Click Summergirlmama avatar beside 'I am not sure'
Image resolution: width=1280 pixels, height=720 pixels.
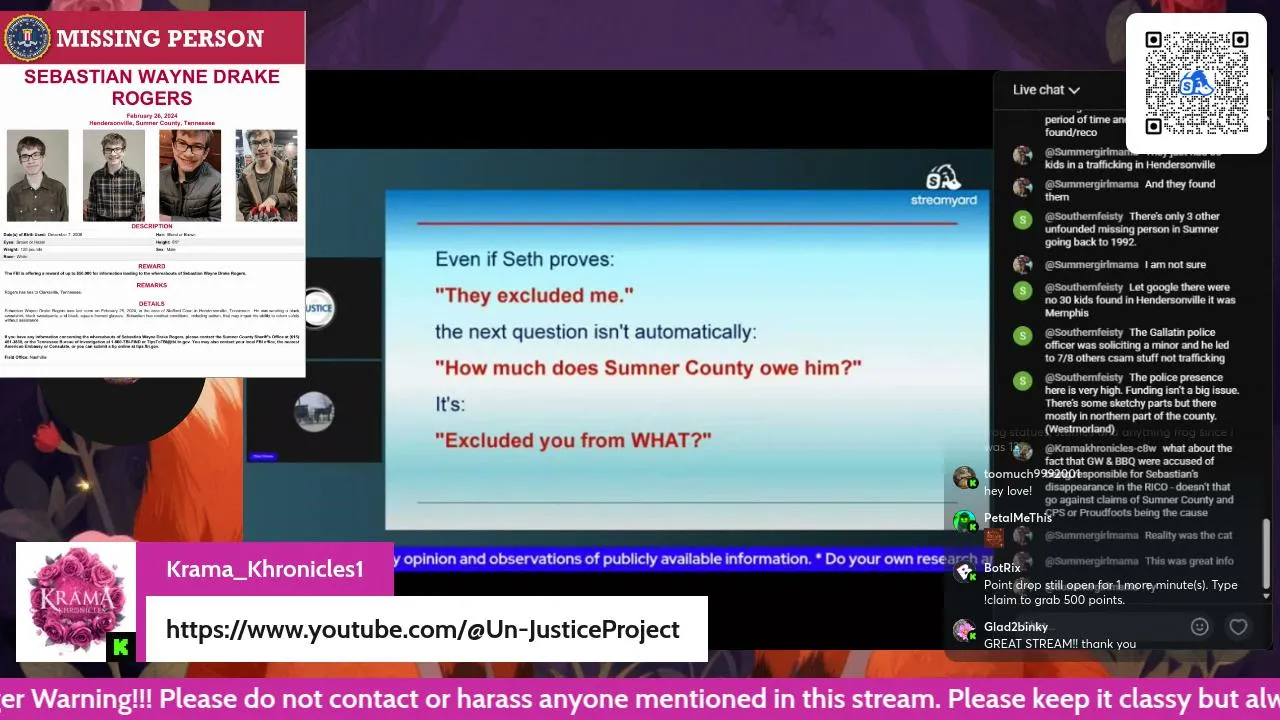pos(1022,264)
